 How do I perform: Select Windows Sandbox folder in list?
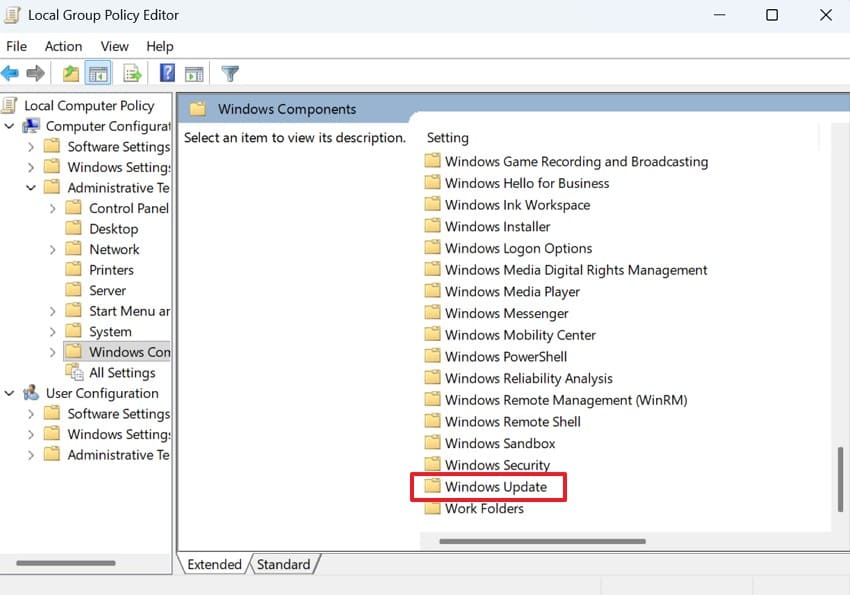(500, 444)
